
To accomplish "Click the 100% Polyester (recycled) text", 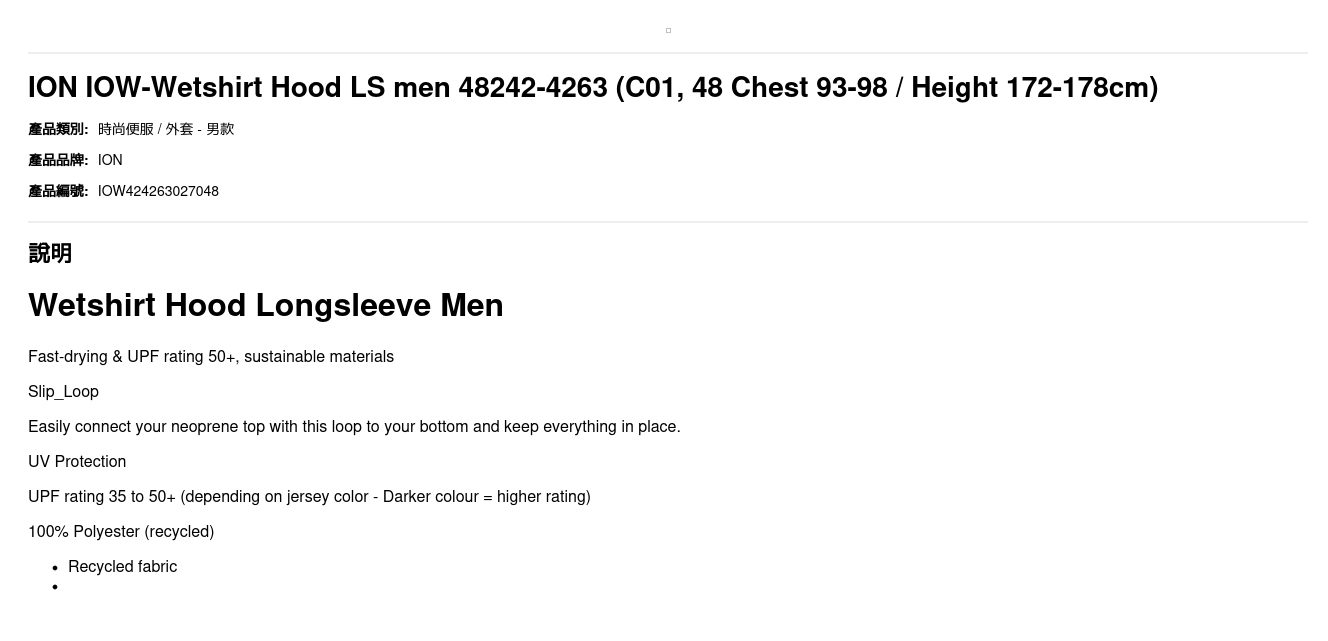I will click(x=121, y=532).
